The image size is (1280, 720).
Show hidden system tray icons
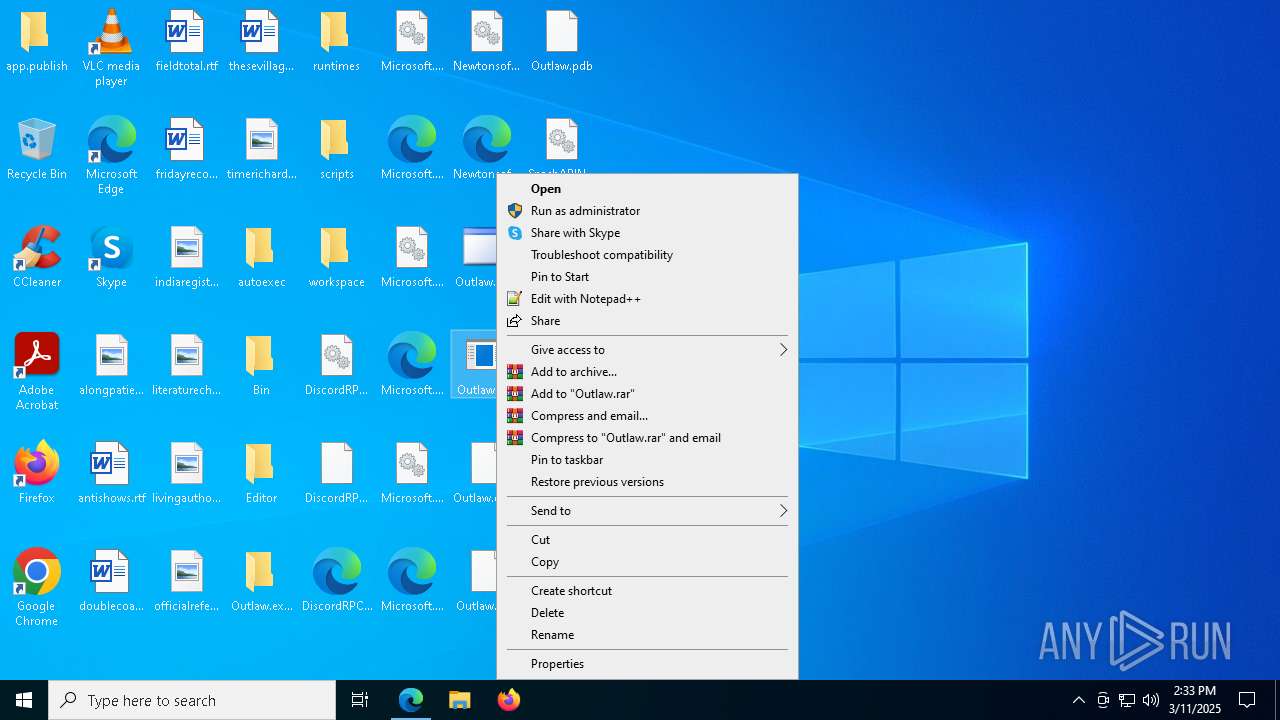point(1078,700)
